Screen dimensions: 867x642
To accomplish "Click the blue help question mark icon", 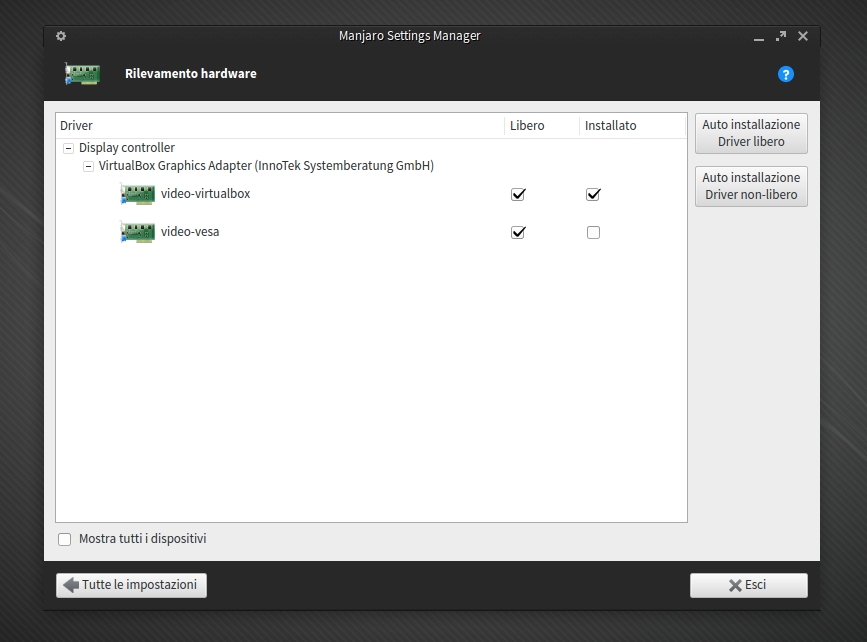I will click(785, 74).
